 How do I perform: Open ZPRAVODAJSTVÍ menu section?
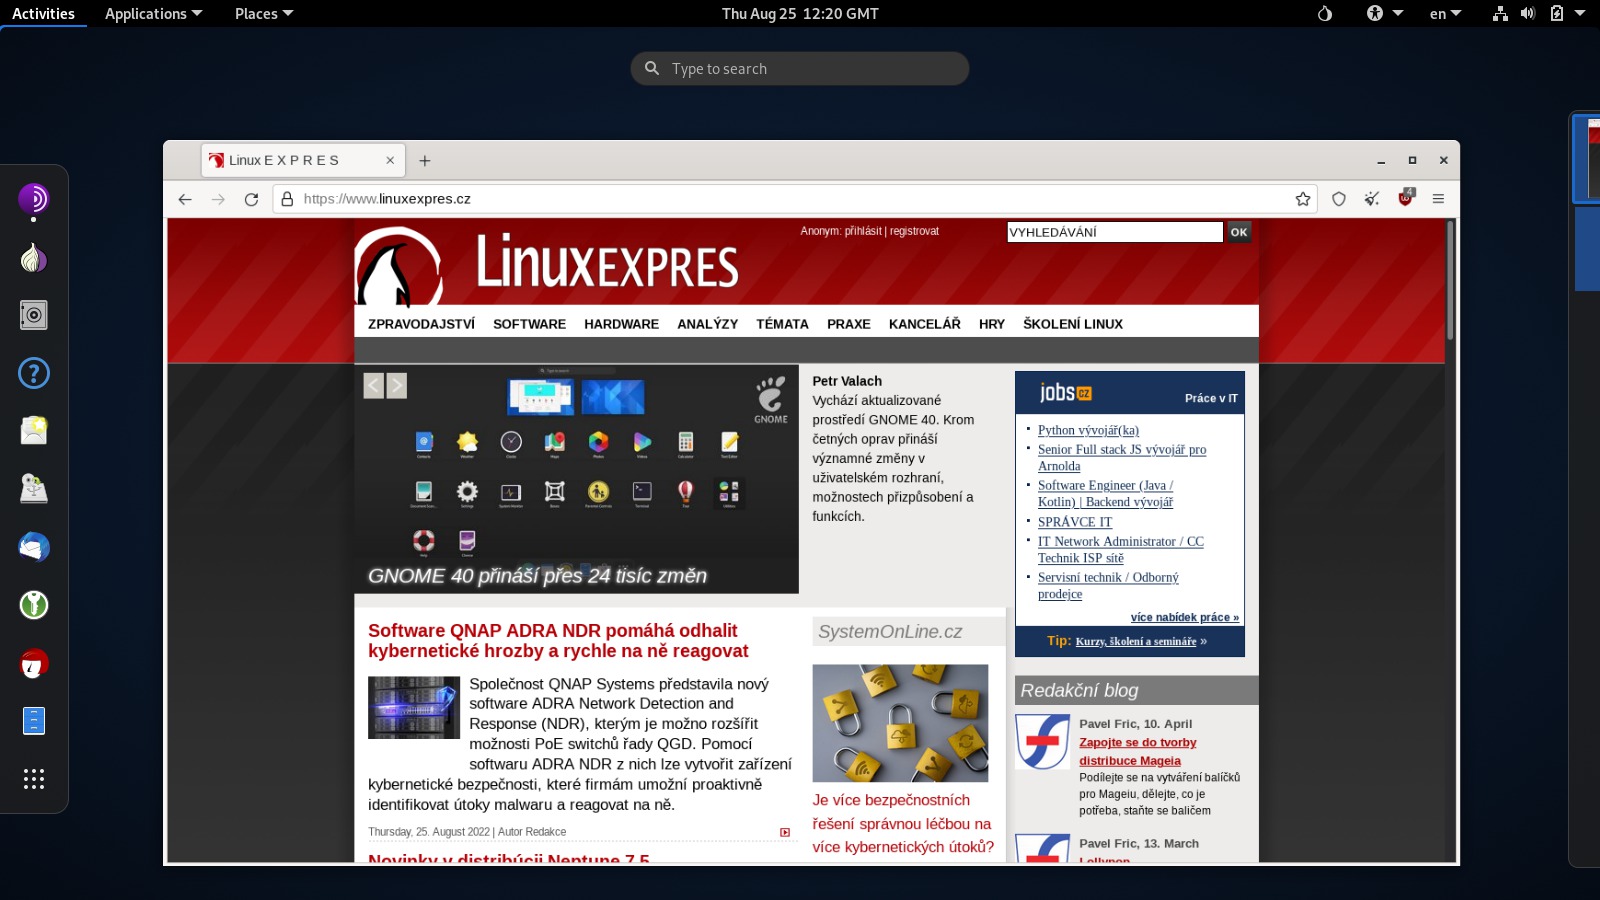421,324
